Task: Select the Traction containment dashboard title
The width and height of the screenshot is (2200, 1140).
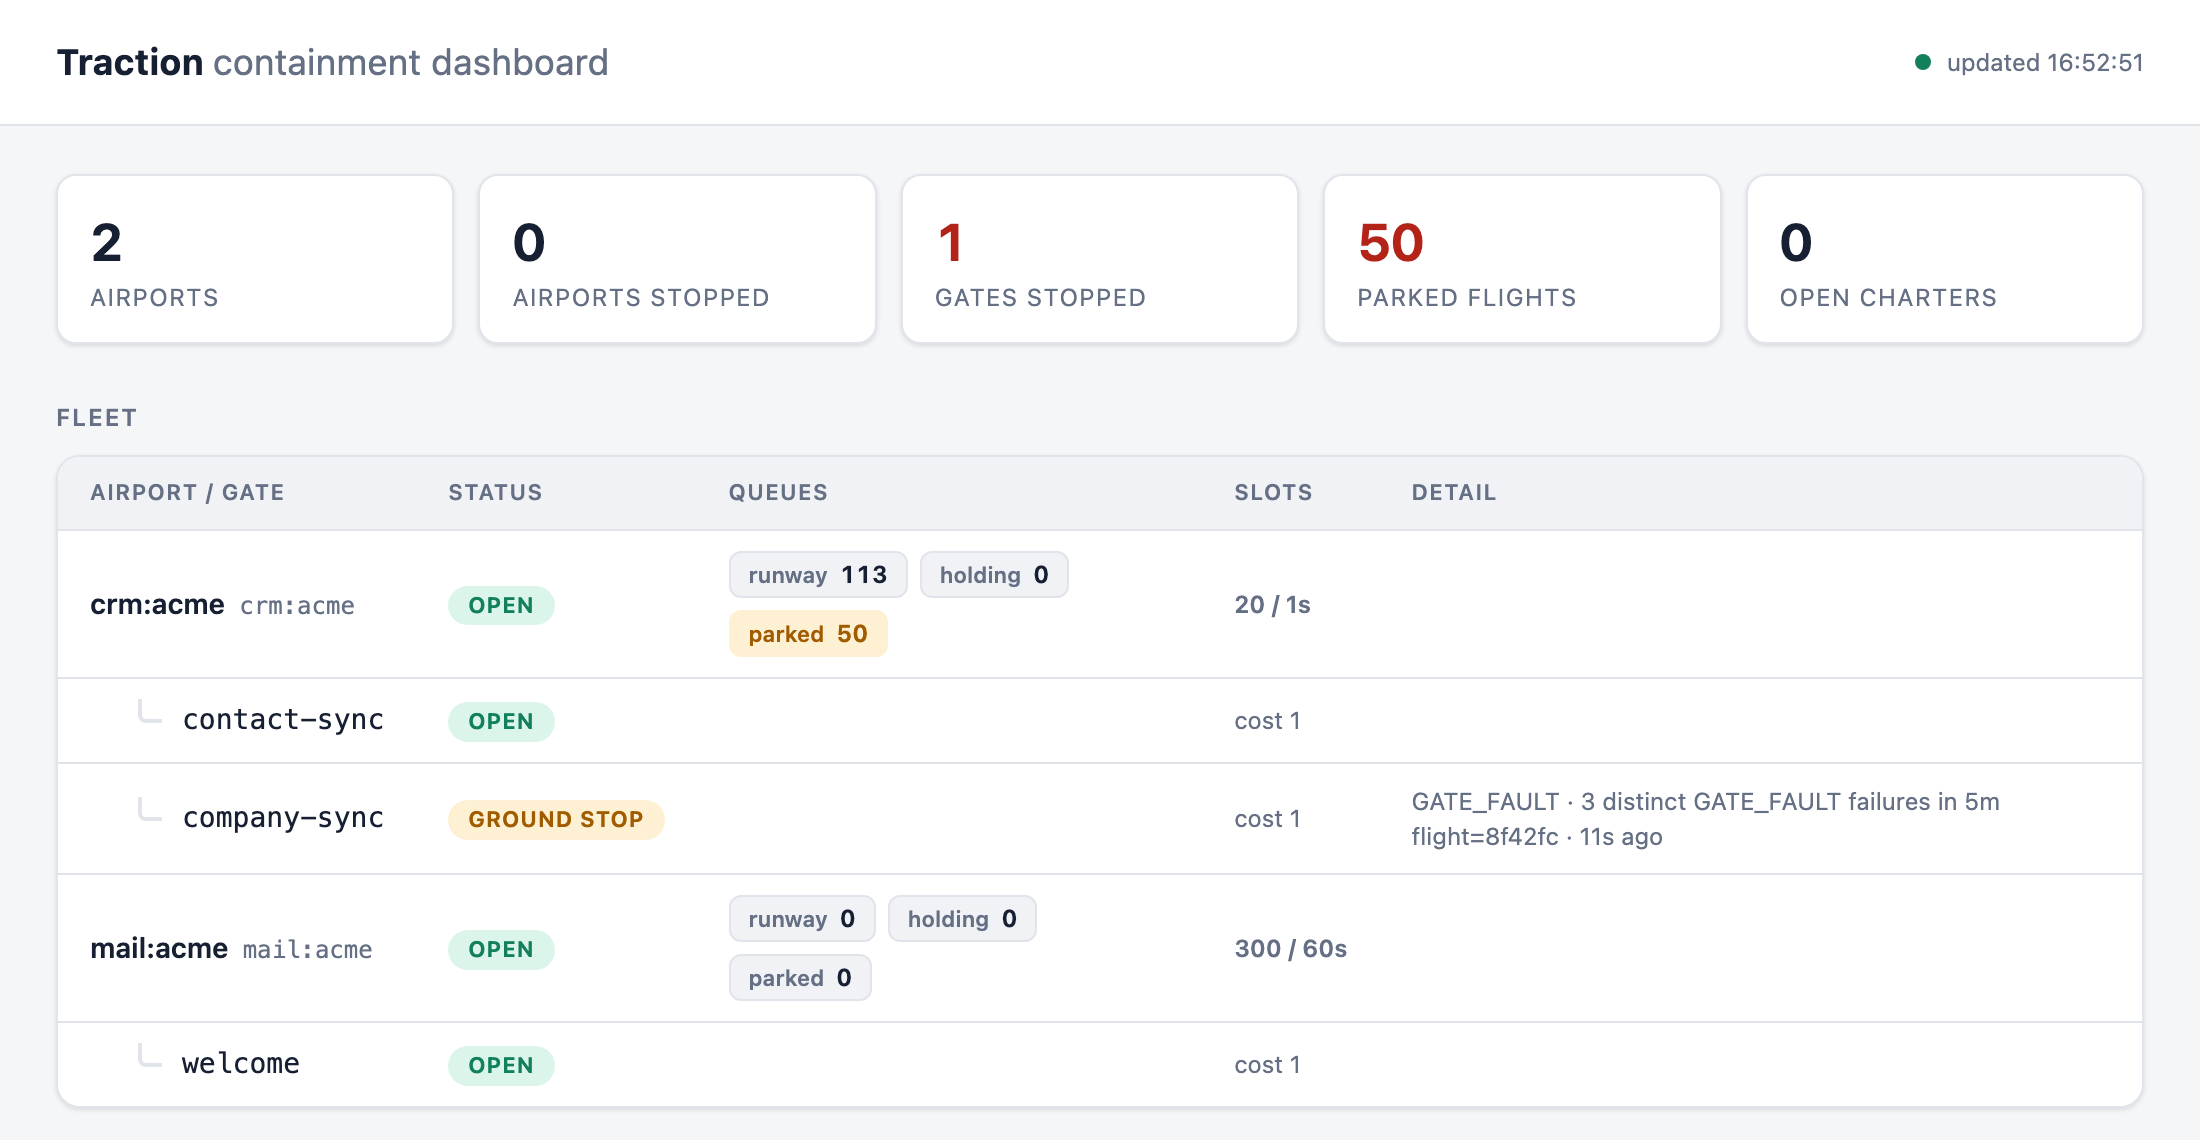Action: (332, 63)
